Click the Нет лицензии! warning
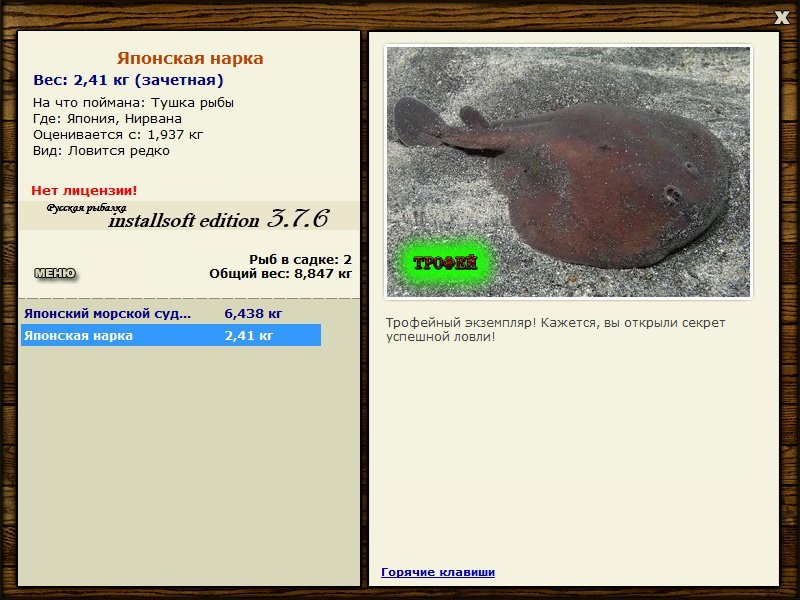 pyautogui.click(x=84, y=191)
